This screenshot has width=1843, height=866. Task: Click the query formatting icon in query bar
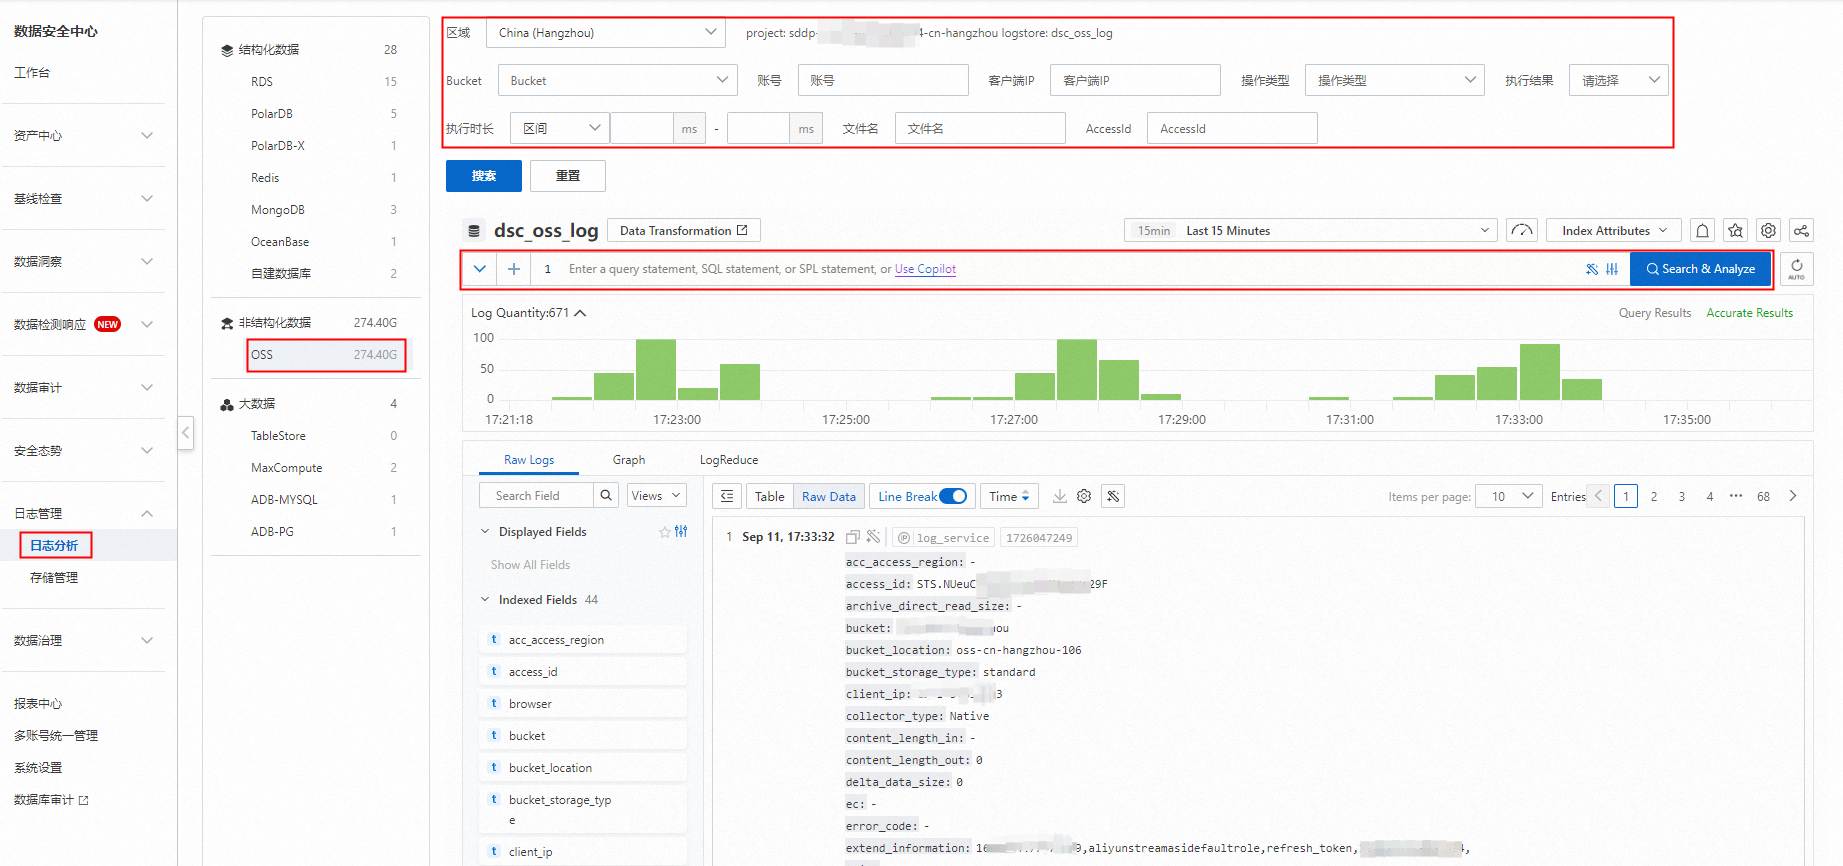point(1592,269)
